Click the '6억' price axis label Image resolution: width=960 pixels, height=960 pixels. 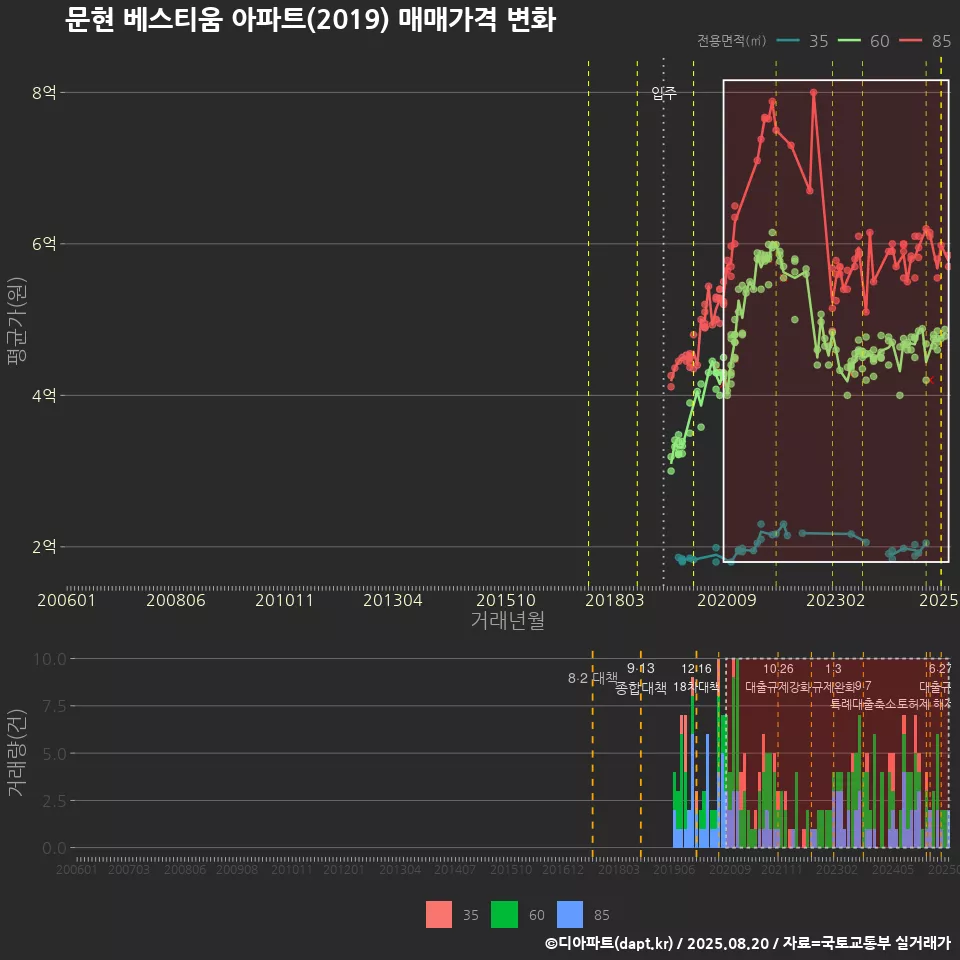(44, 244)
